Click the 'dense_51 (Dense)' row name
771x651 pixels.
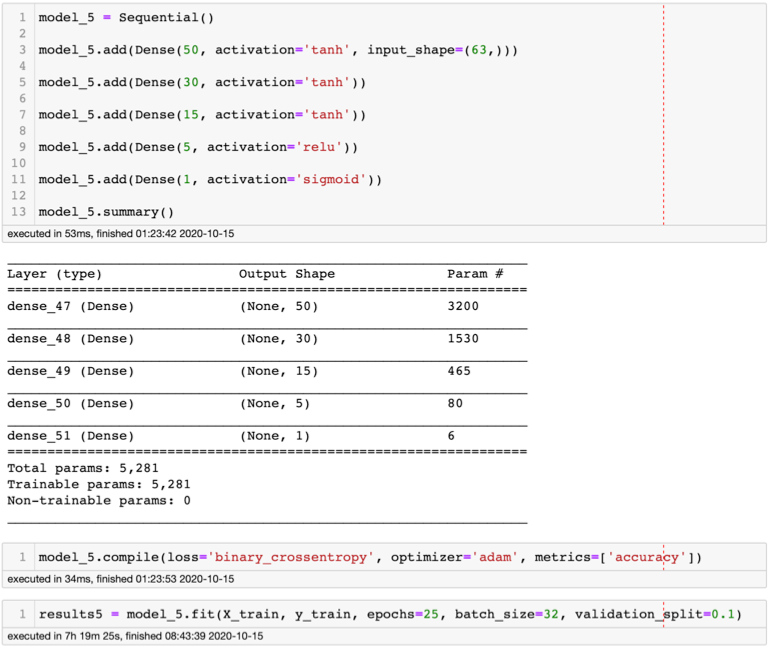pos(70,436)
